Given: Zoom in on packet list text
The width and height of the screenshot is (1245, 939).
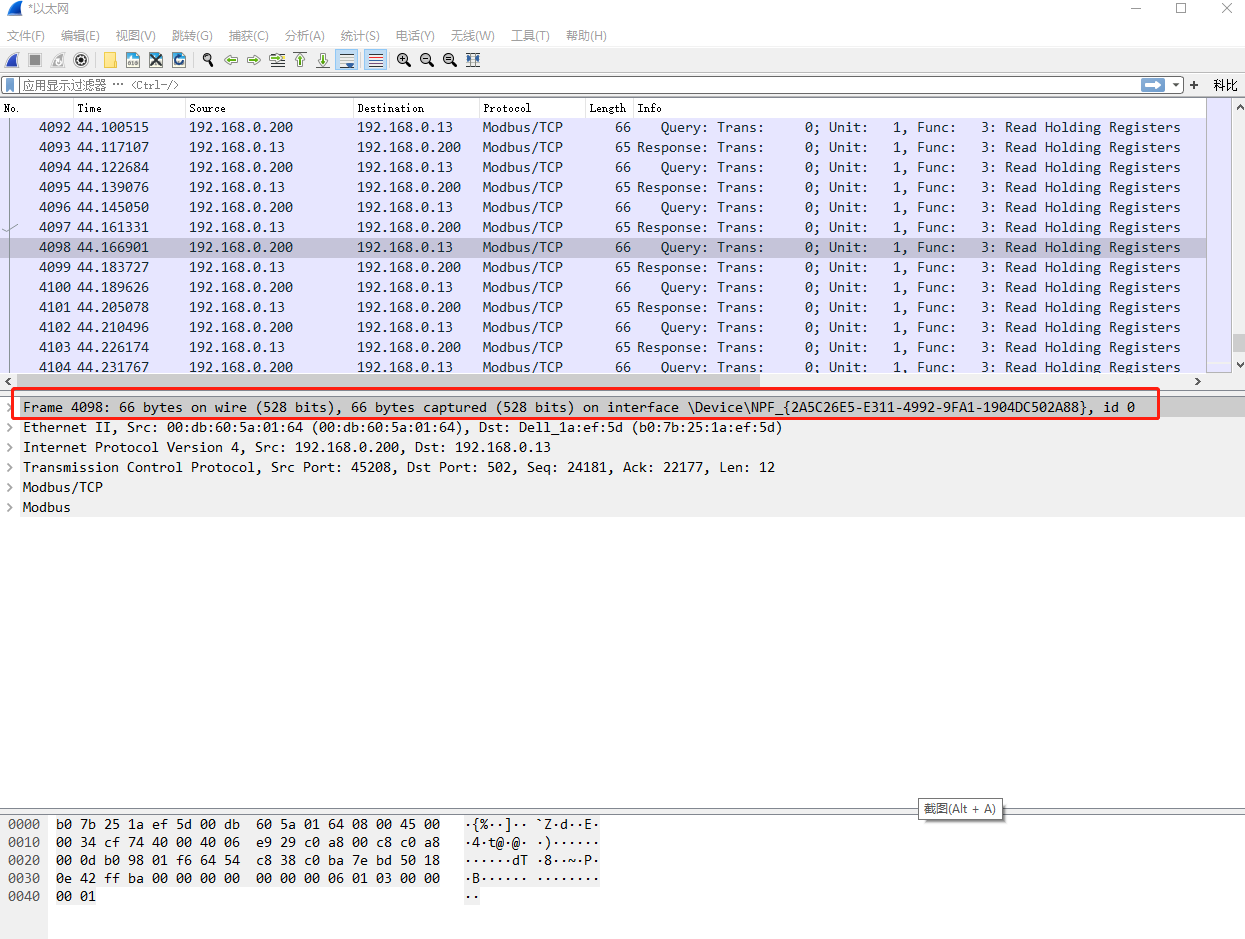Looking at the screenshot, I should coord(404,60).
